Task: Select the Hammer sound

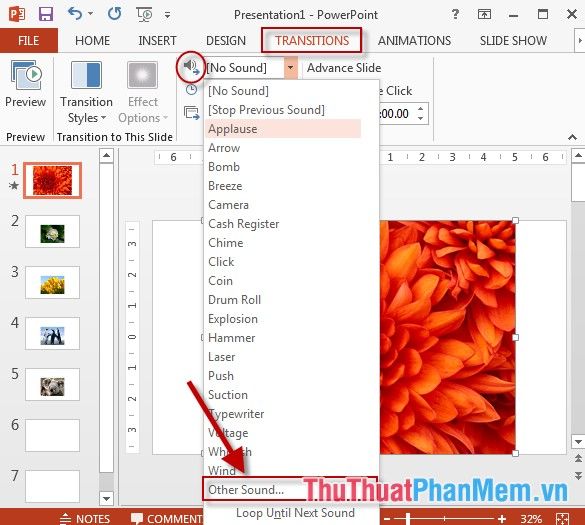Action: click(x=283, y=338)
